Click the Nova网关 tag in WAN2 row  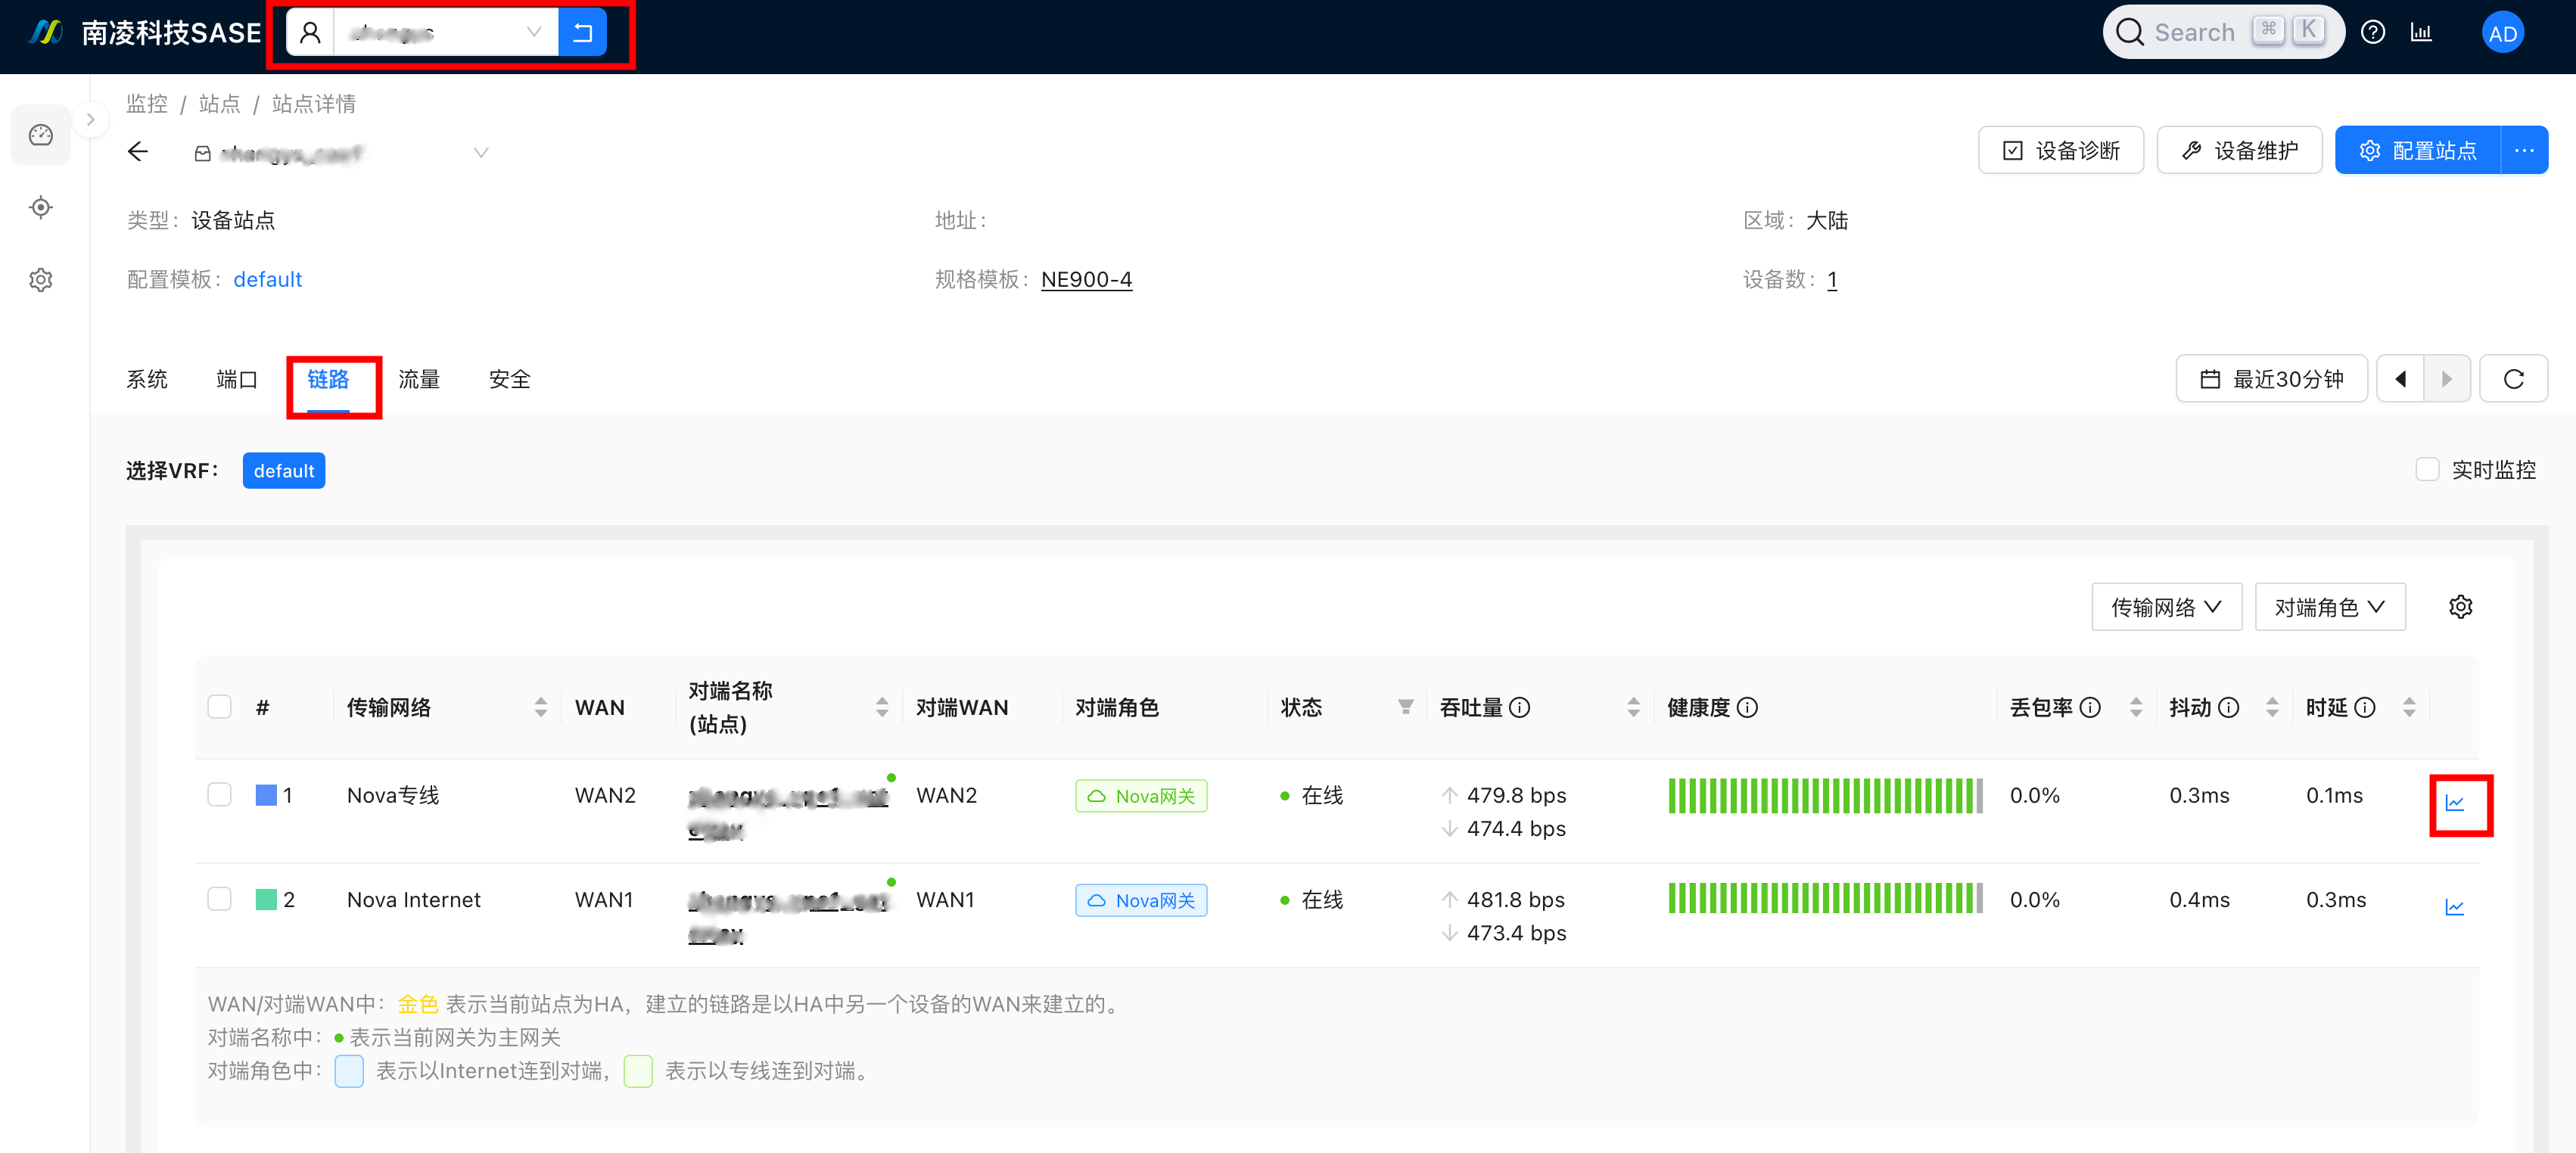[x=1141, y=796]
